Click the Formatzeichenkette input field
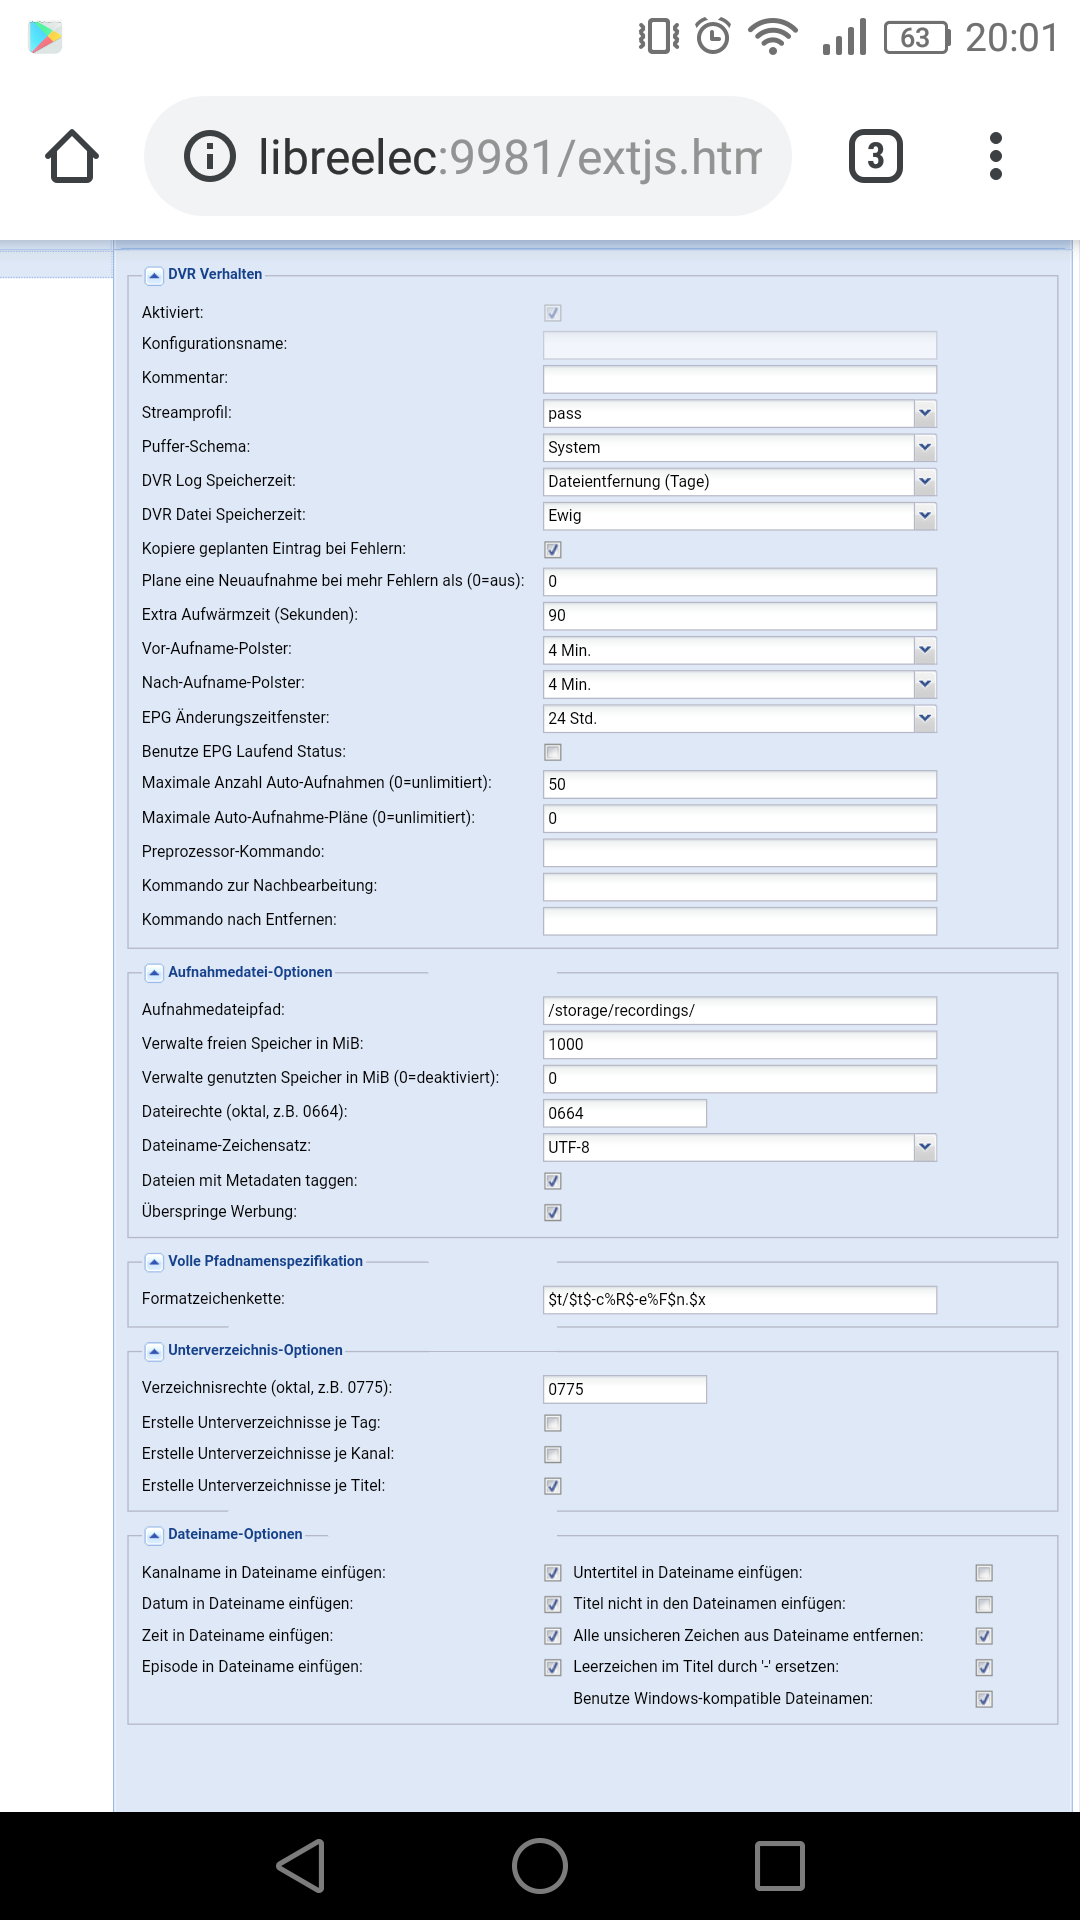This screenshot has height=1920, width=1080. tap(740, 1299)
